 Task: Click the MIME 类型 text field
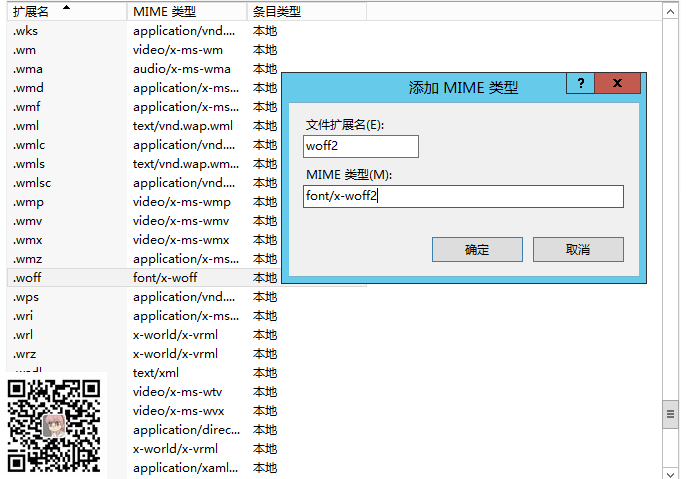point(464,196)
